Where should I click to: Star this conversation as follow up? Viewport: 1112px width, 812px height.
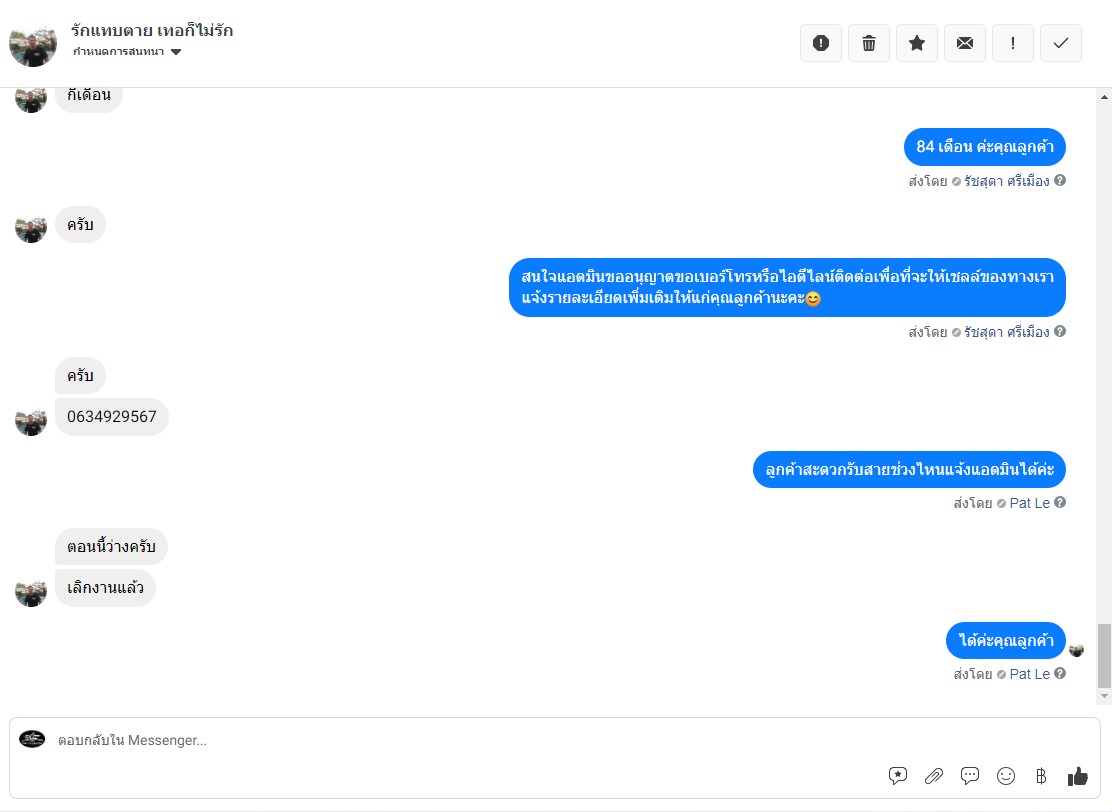click(917, 43)
